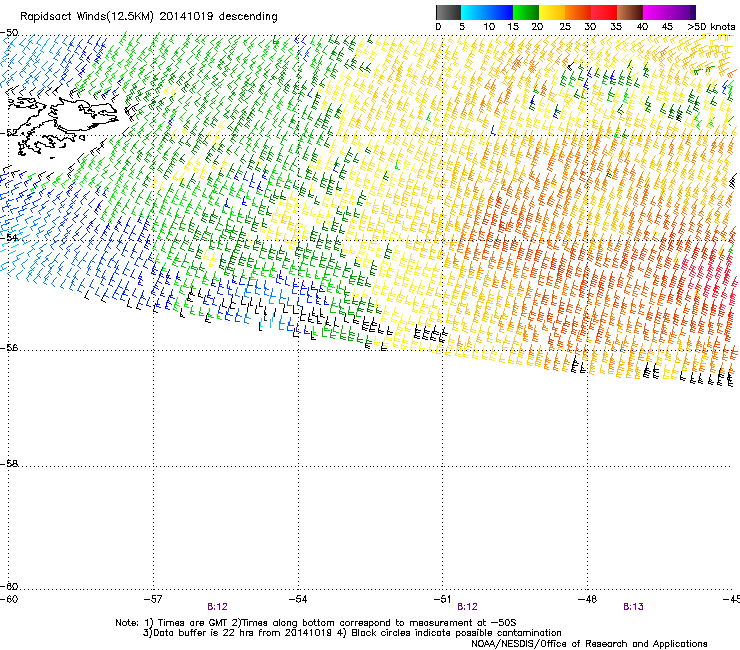
Task: Click the '-51' longitude axis label
Action: pyautogui.click(x=442, y=599)
